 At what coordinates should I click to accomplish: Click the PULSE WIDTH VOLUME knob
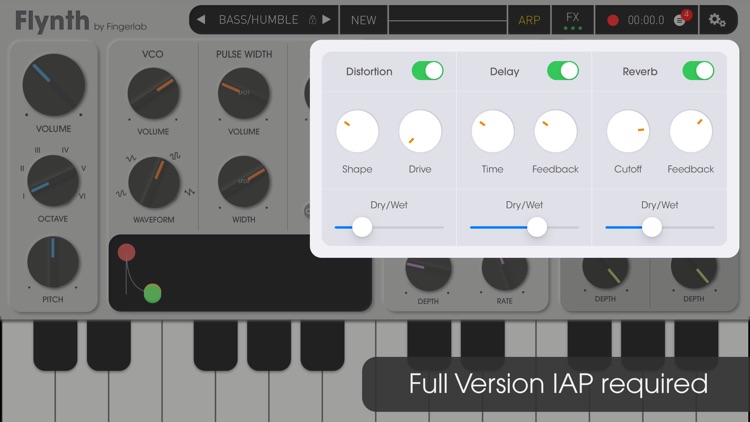pyautogui.click(x=243, y=93)
